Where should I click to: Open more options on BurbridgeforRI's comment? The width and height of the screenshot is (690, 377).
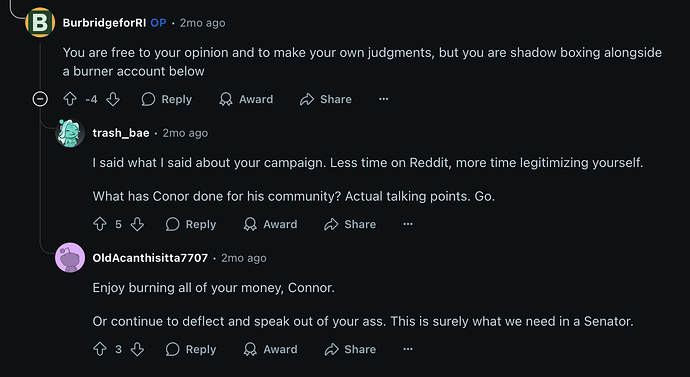pyautogui.click(x=384, y=99)
